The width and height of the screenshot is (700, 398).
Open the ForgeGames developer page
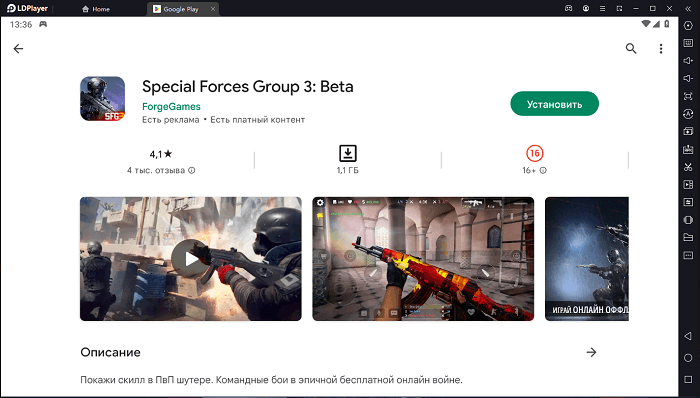click(171, 107)
